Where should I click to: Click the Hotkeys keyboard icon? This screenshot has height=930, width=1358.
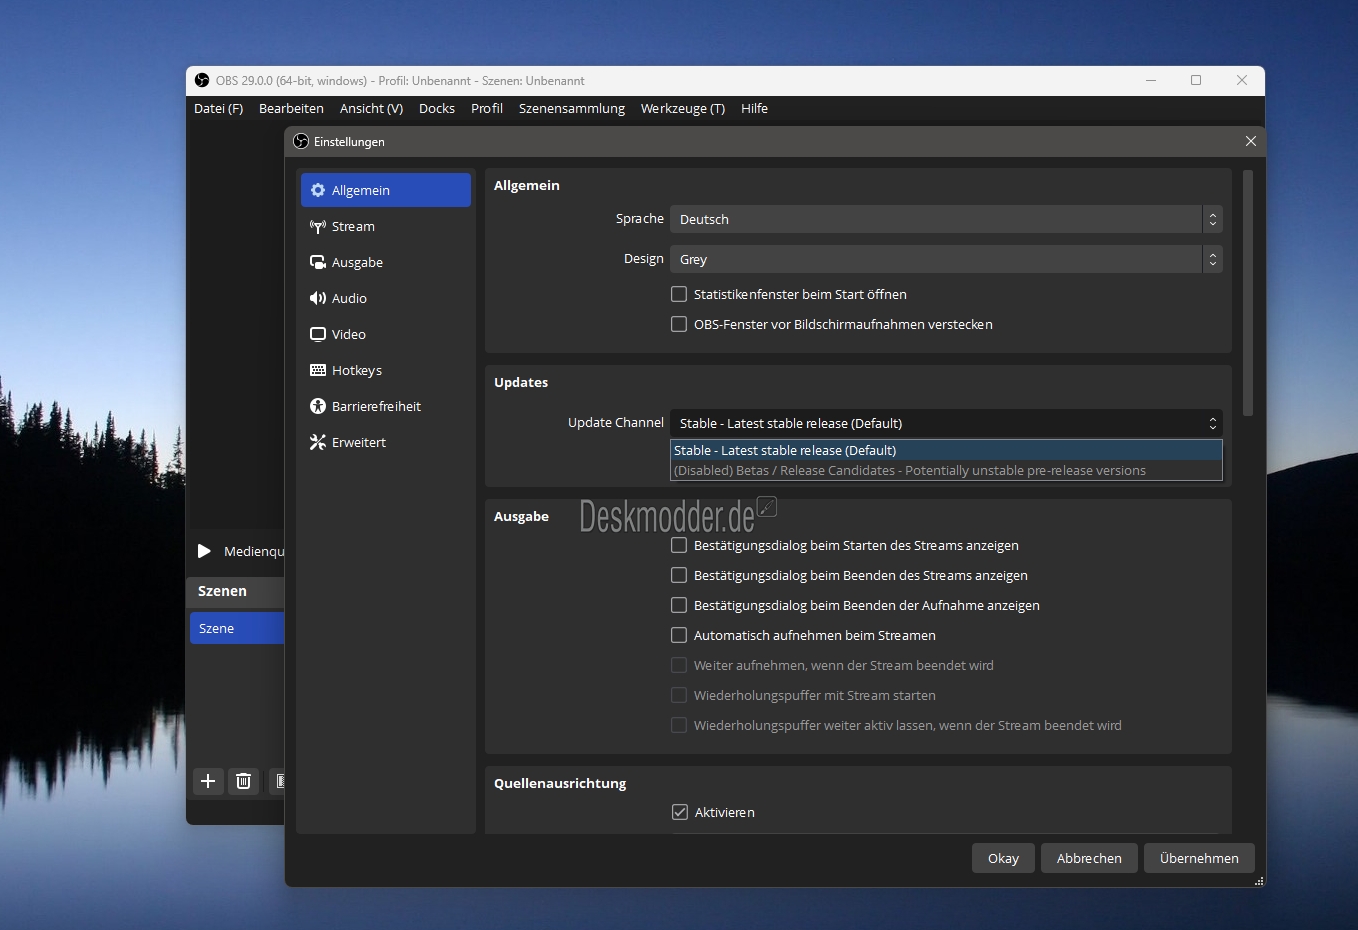point(318,370)
